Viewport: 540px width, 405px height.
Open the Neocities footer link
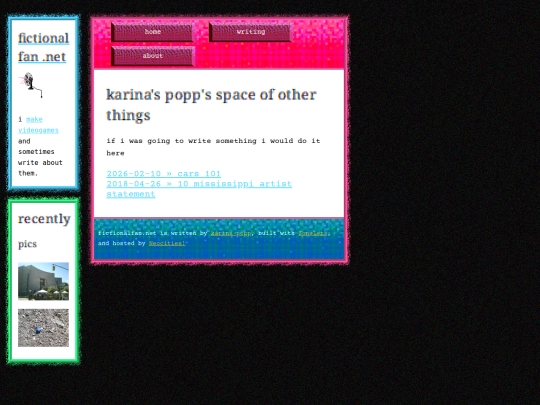coord(167,243)
